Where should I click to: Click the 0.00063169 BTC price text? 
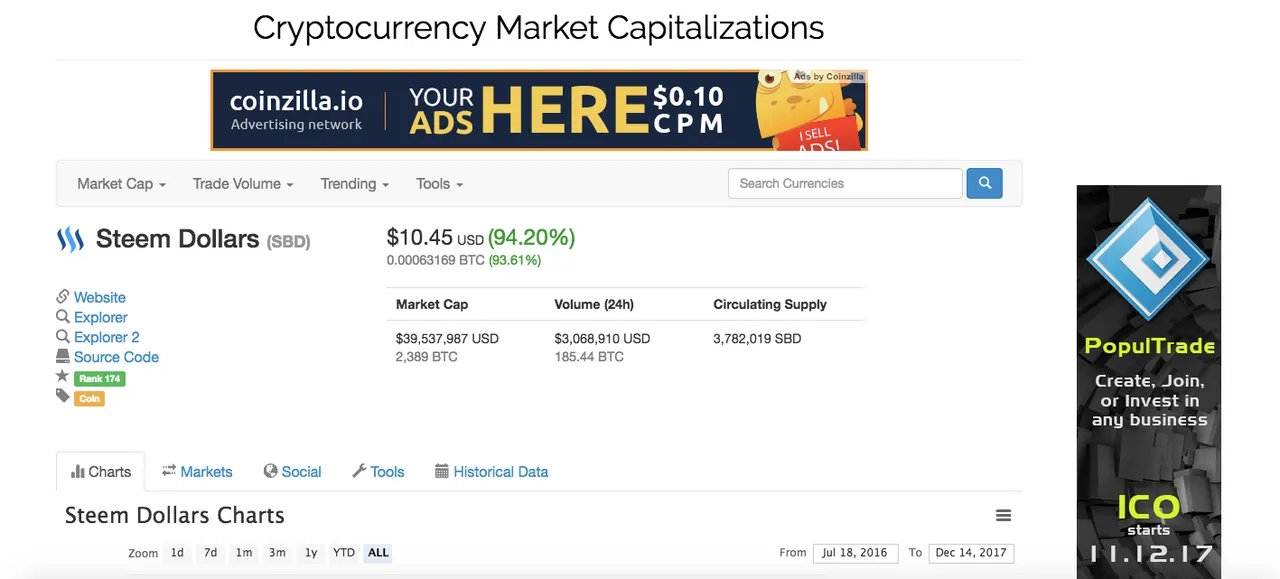(x=435, y=261)
